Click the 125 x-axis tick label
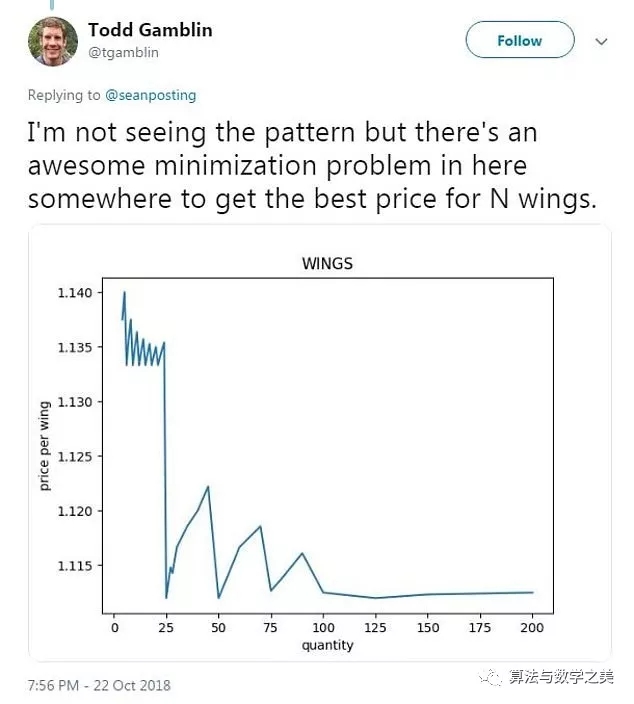This screenshot has width=634, height=704. (375, 627)
